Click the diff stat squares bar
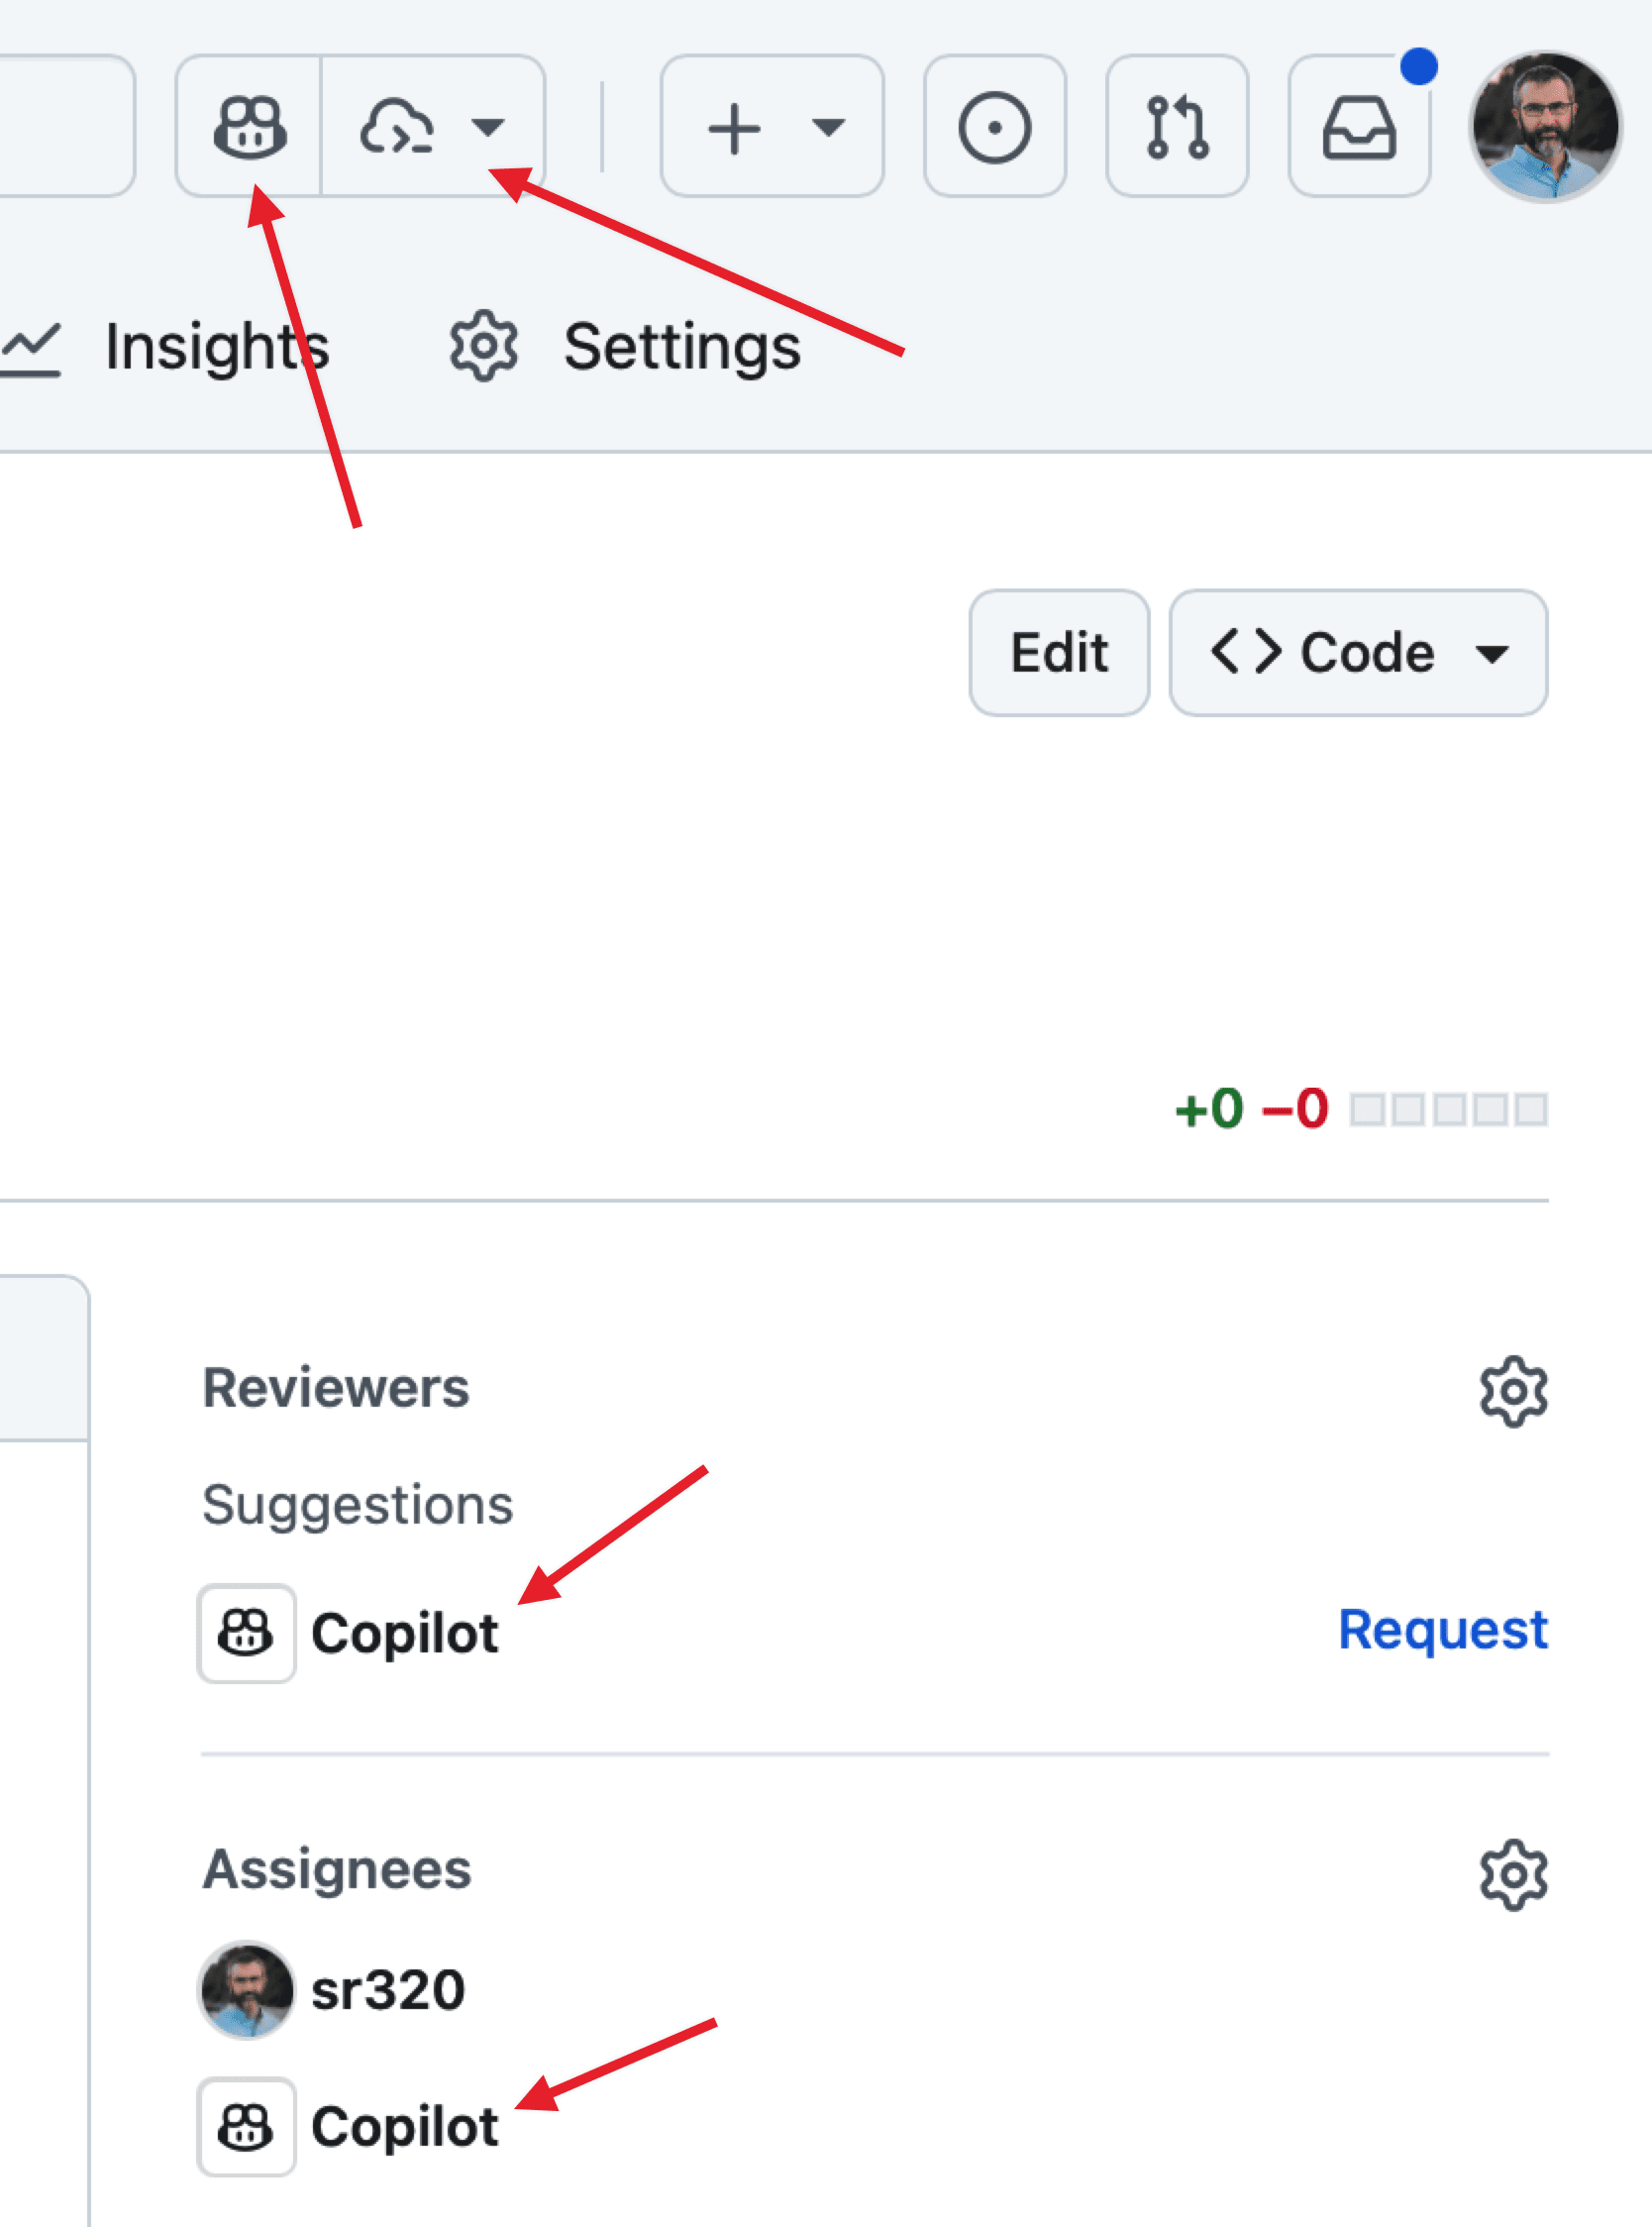The image size is (1652, 2227). pos(1448,1109)
